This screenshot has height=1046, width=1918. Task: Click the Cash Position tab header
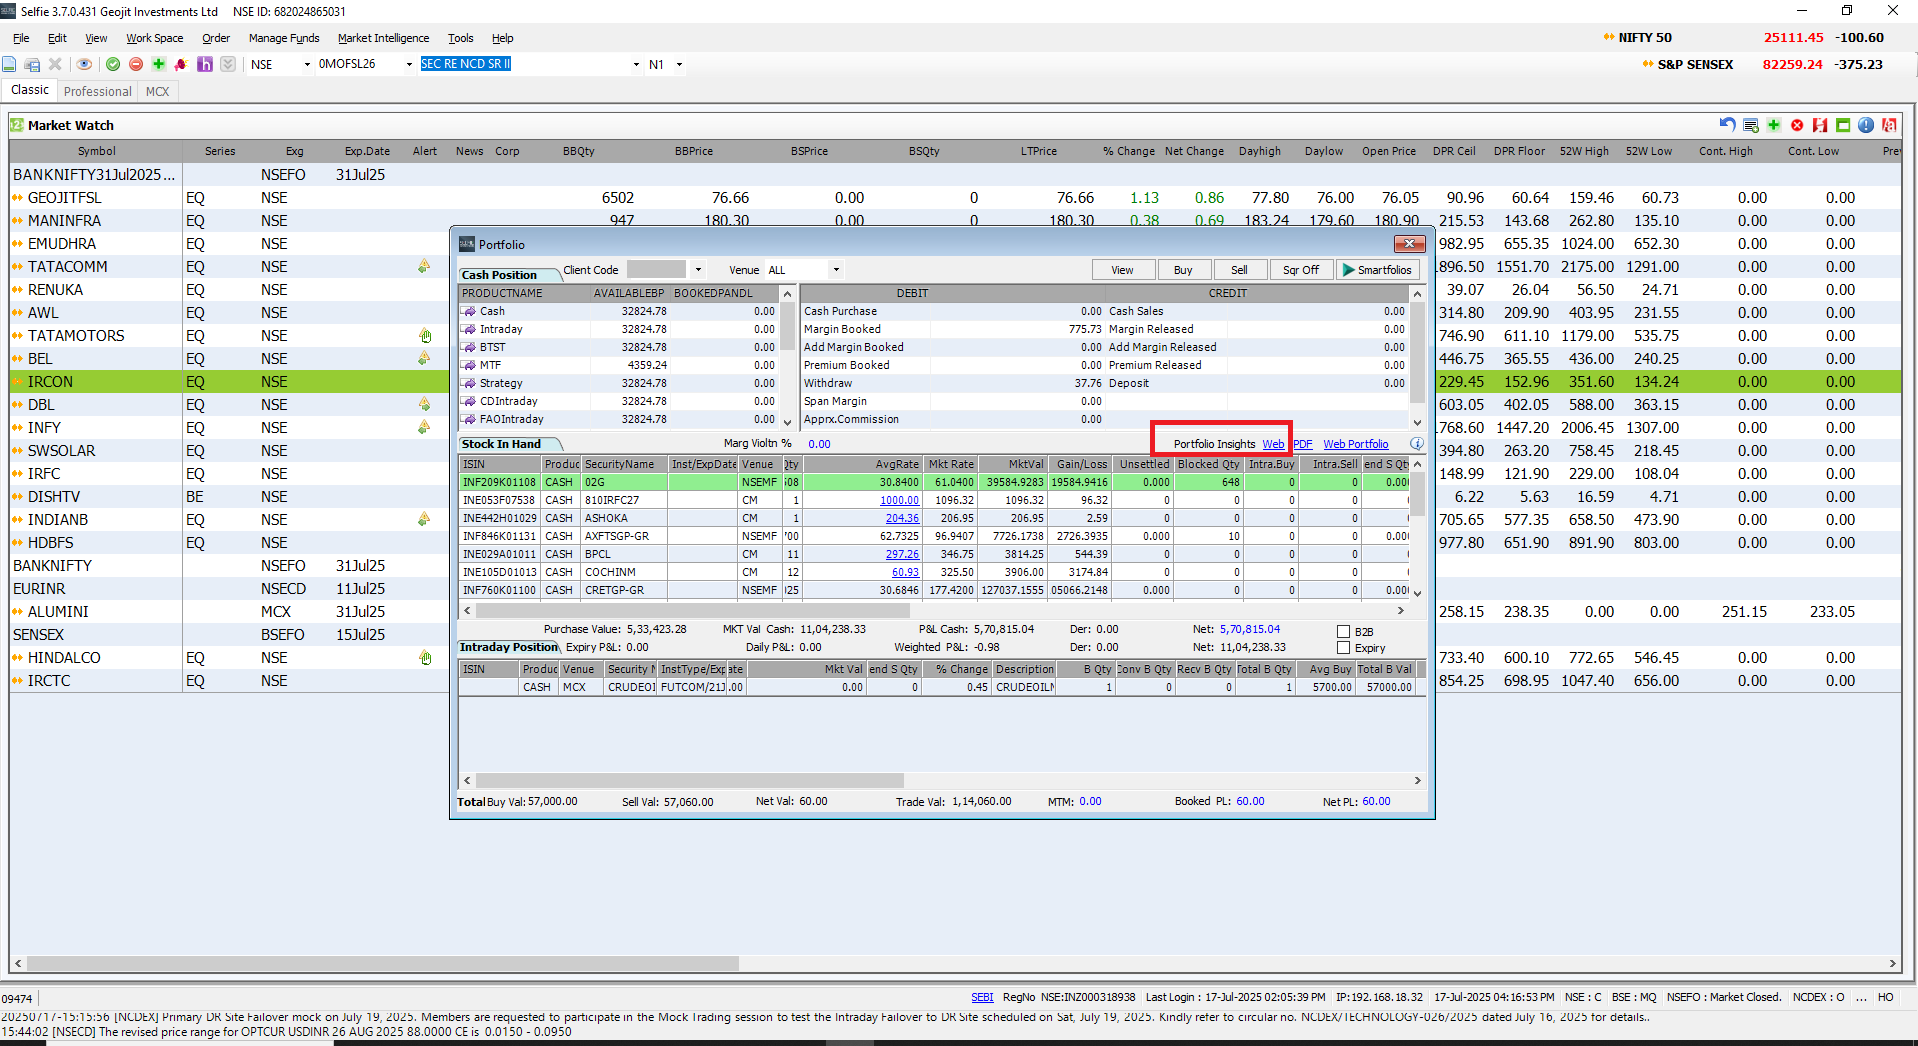pyautogui.click(x=508, y=274)
